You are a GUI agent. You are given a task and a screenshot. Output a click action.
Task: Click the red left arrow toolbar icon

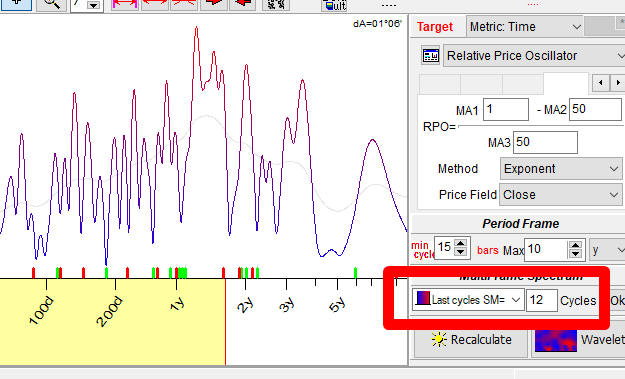(243, 4)
